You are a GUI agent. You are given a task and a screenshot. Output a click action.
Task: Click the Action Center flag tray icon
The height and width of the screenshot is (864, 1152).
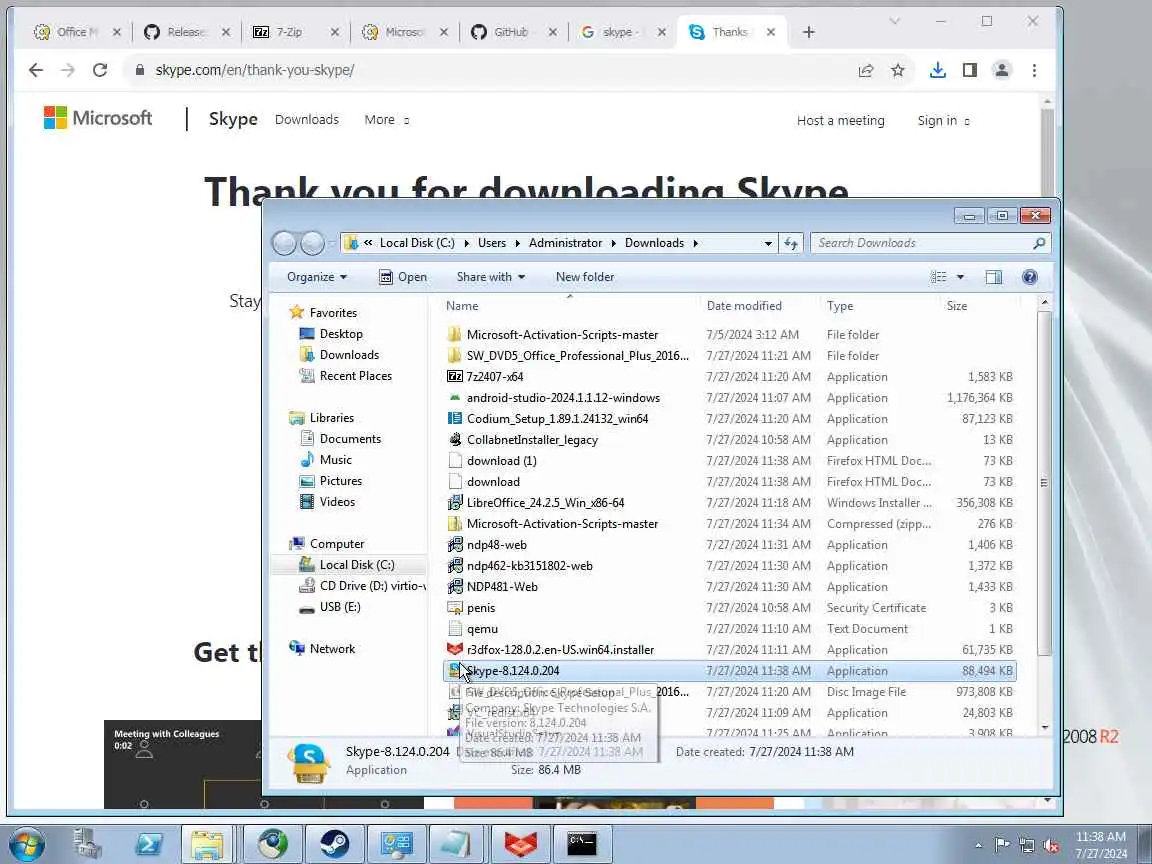(1002, 845)
